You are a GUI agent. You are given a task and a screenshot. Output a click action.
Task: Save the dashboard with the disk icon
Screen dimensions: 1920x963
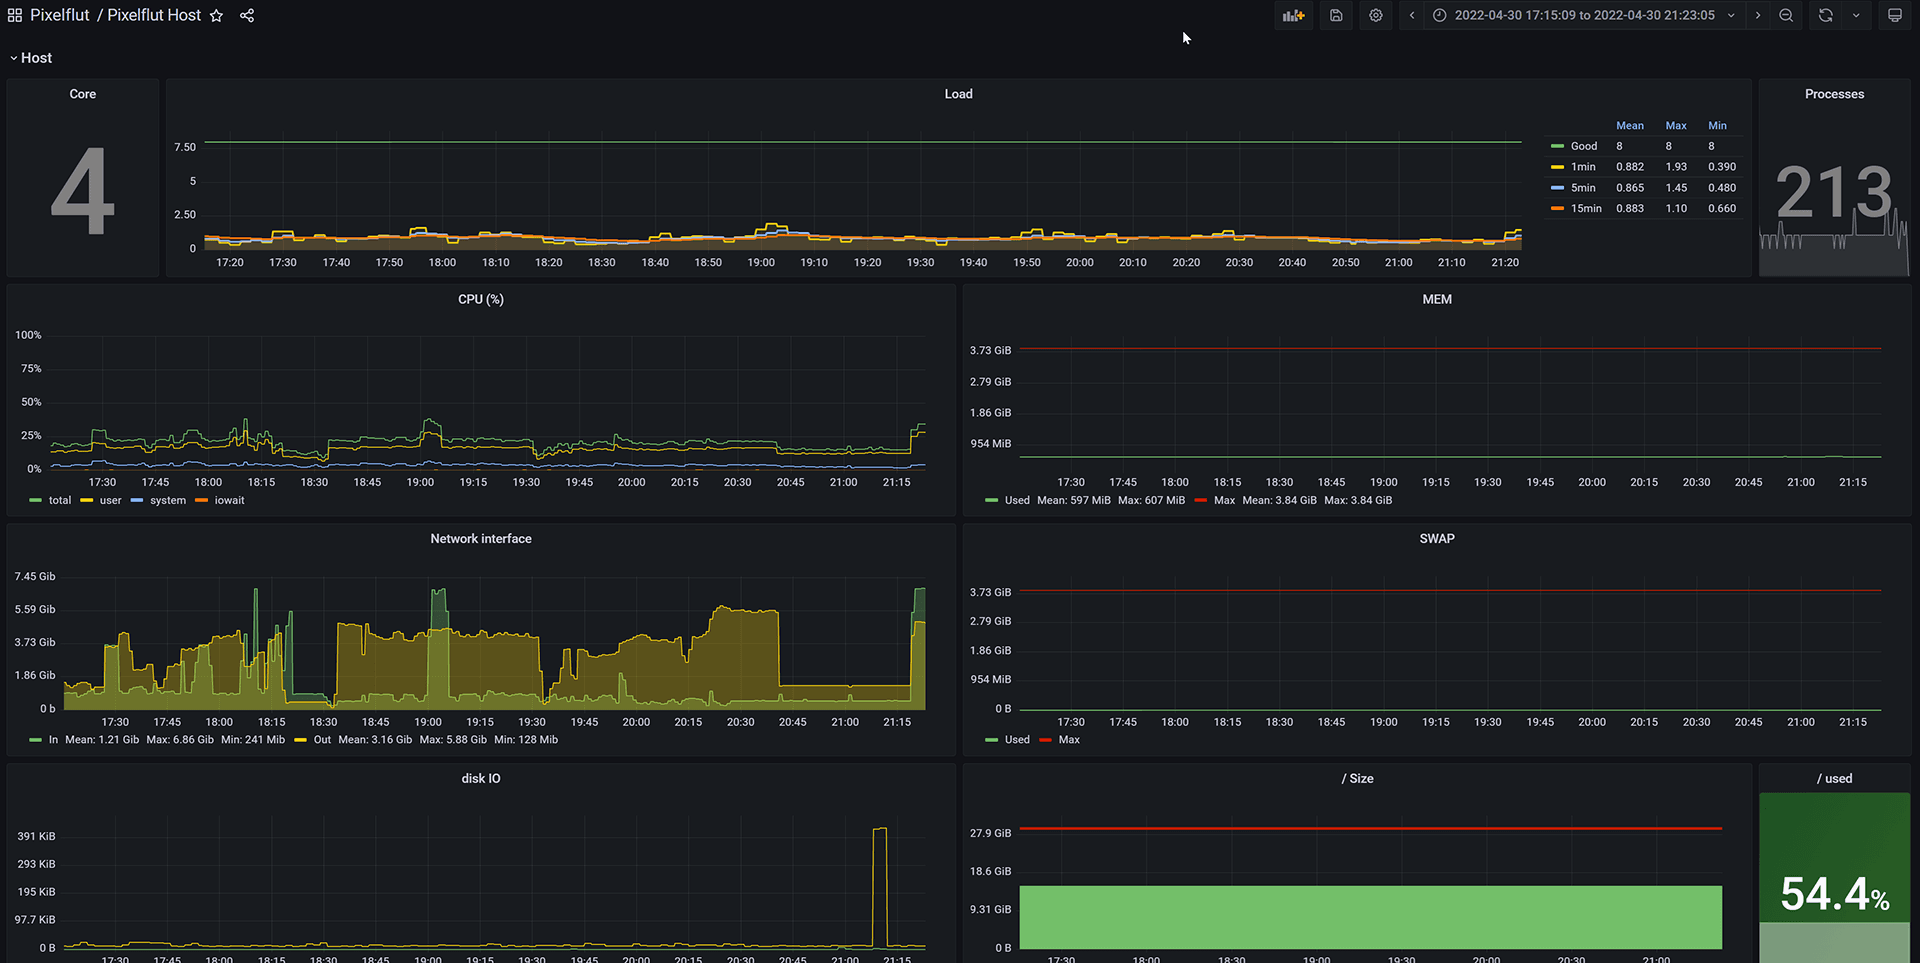1336,15
